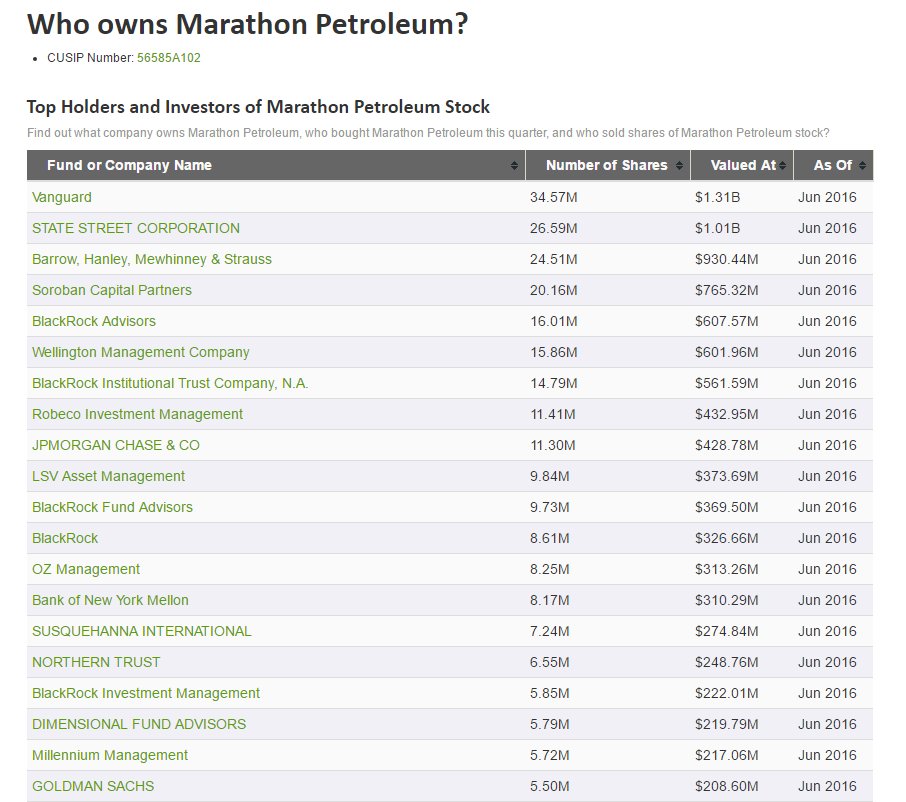
Task: Open CUSIP number 56585A102 link
Action: coord(169,58)
